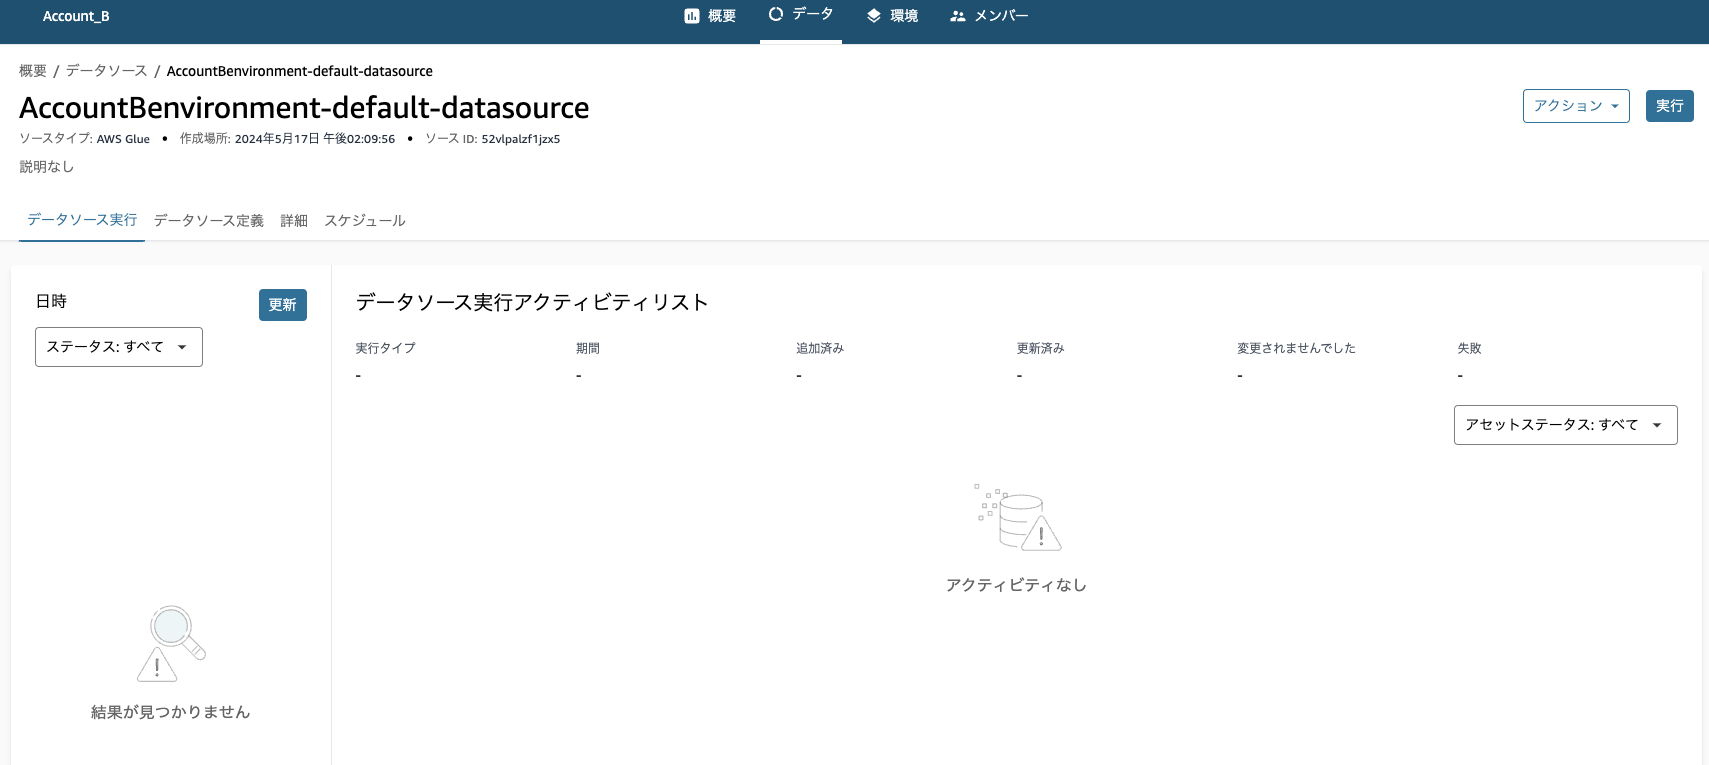Open the 概要 top navigation item
This screenshot has width=1709, height=765.
(x=710, y=16)
